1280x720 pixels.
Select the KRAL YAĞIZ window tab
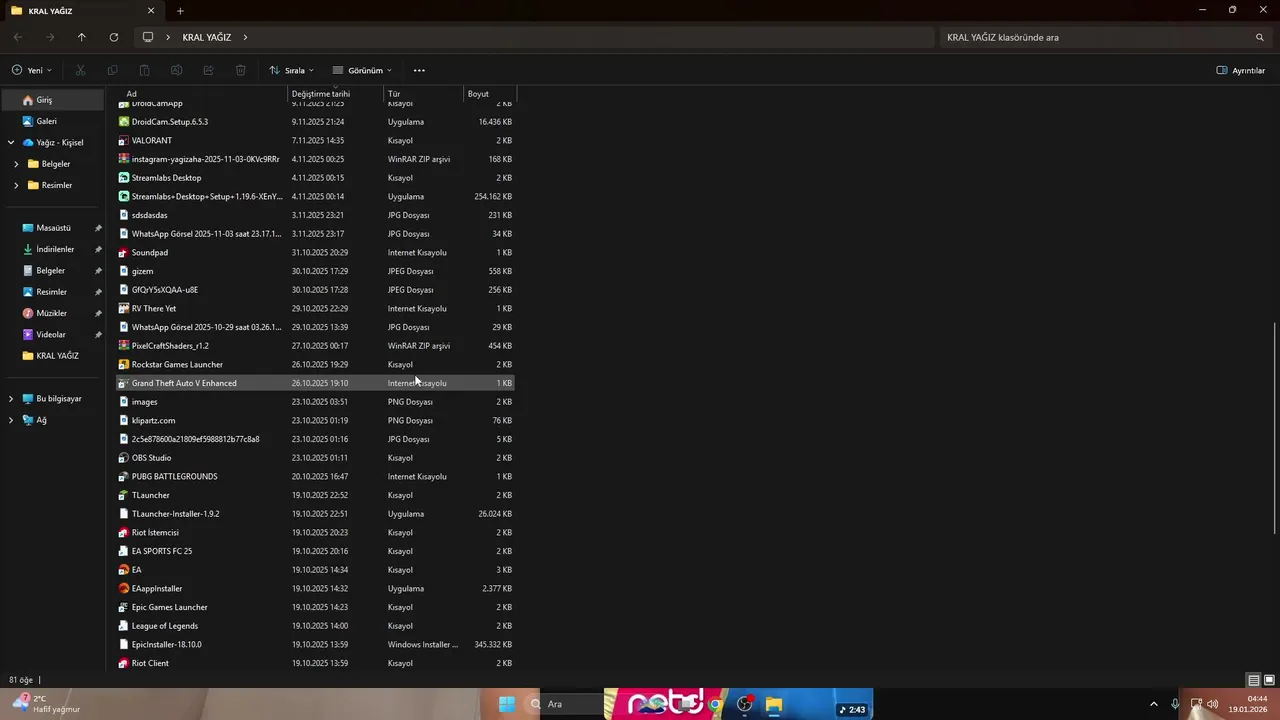click(82, 11)
